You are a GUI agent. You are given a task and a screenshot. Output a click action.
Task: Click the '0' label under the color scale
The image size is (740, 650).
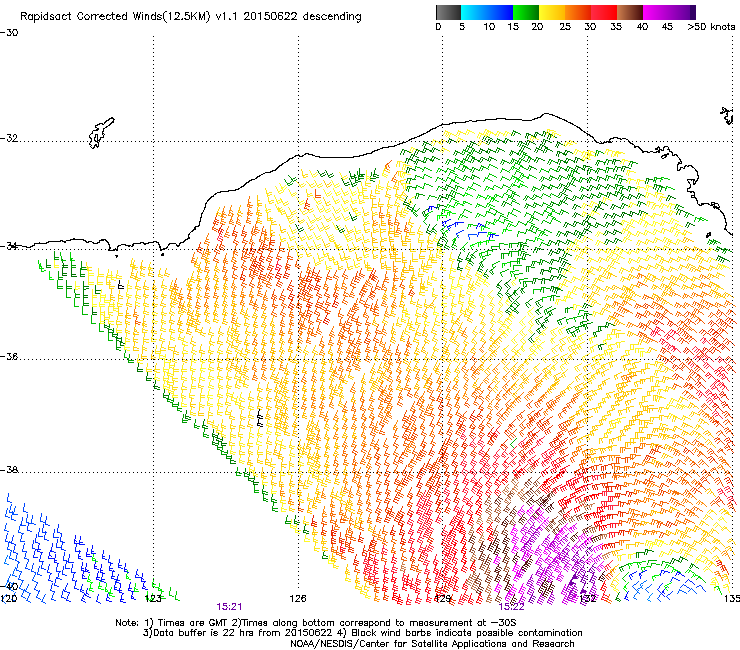coord(438,27)
